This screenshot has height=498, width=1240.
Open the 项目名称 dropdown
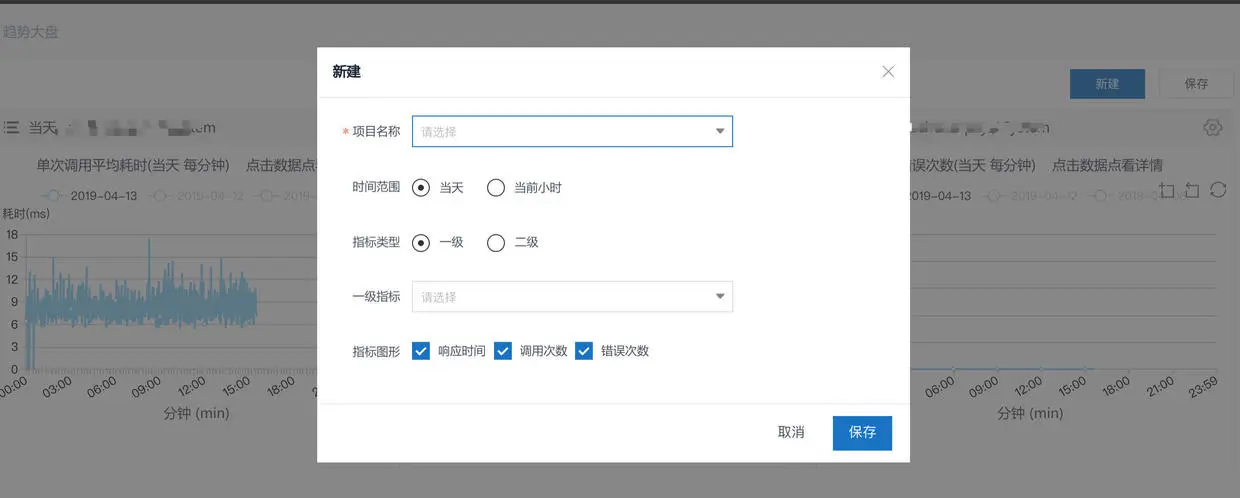click(x=572, y=131)
